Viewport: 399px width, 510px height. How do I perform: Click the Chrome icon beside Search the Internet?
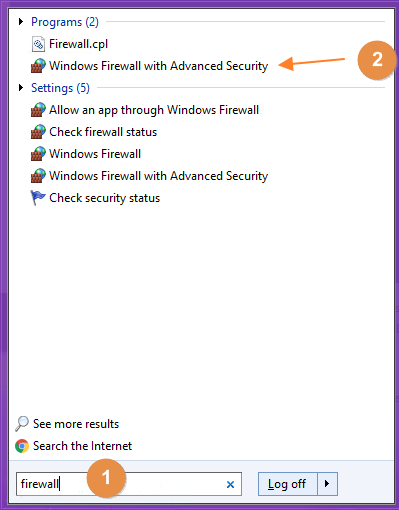click(x=22, y=446)
